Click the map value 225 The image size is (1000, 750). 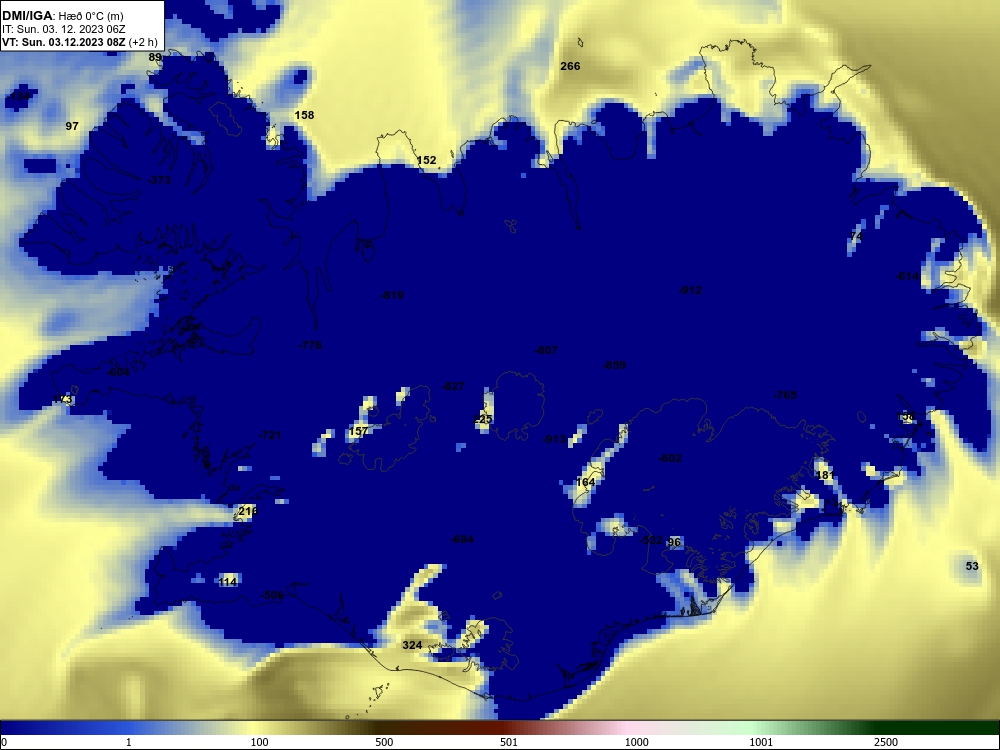[483, 419]
